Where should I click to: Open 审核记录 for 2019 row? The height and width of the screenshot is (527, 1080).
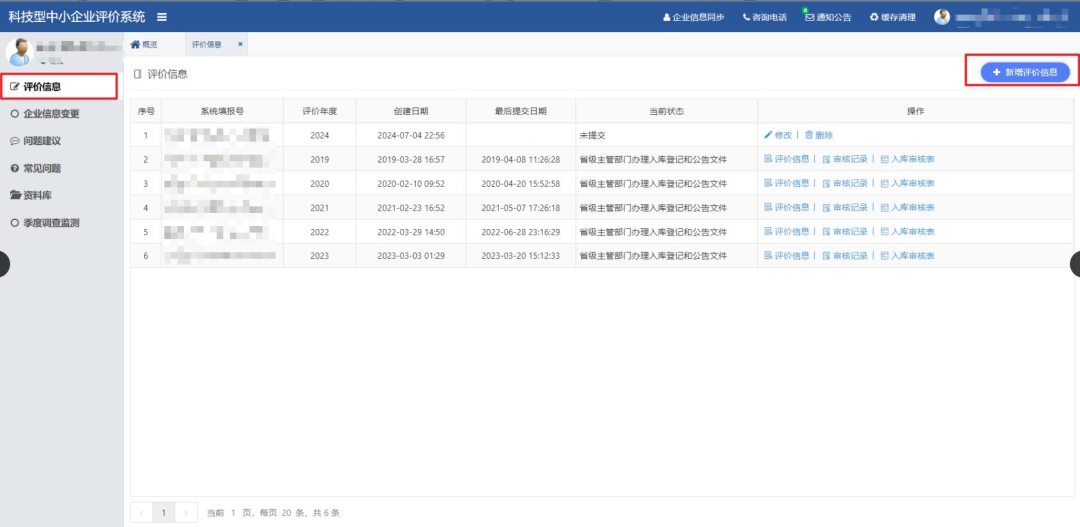tap(845, 159)
